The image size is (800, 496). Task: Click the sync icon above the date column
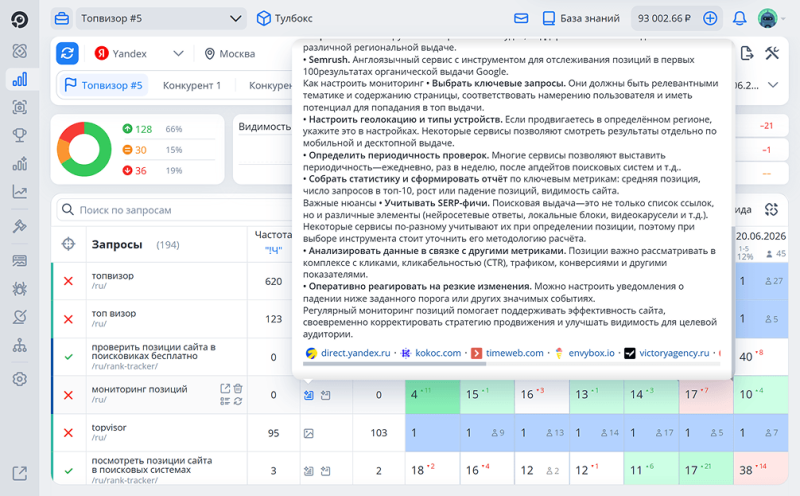(771, 209)
